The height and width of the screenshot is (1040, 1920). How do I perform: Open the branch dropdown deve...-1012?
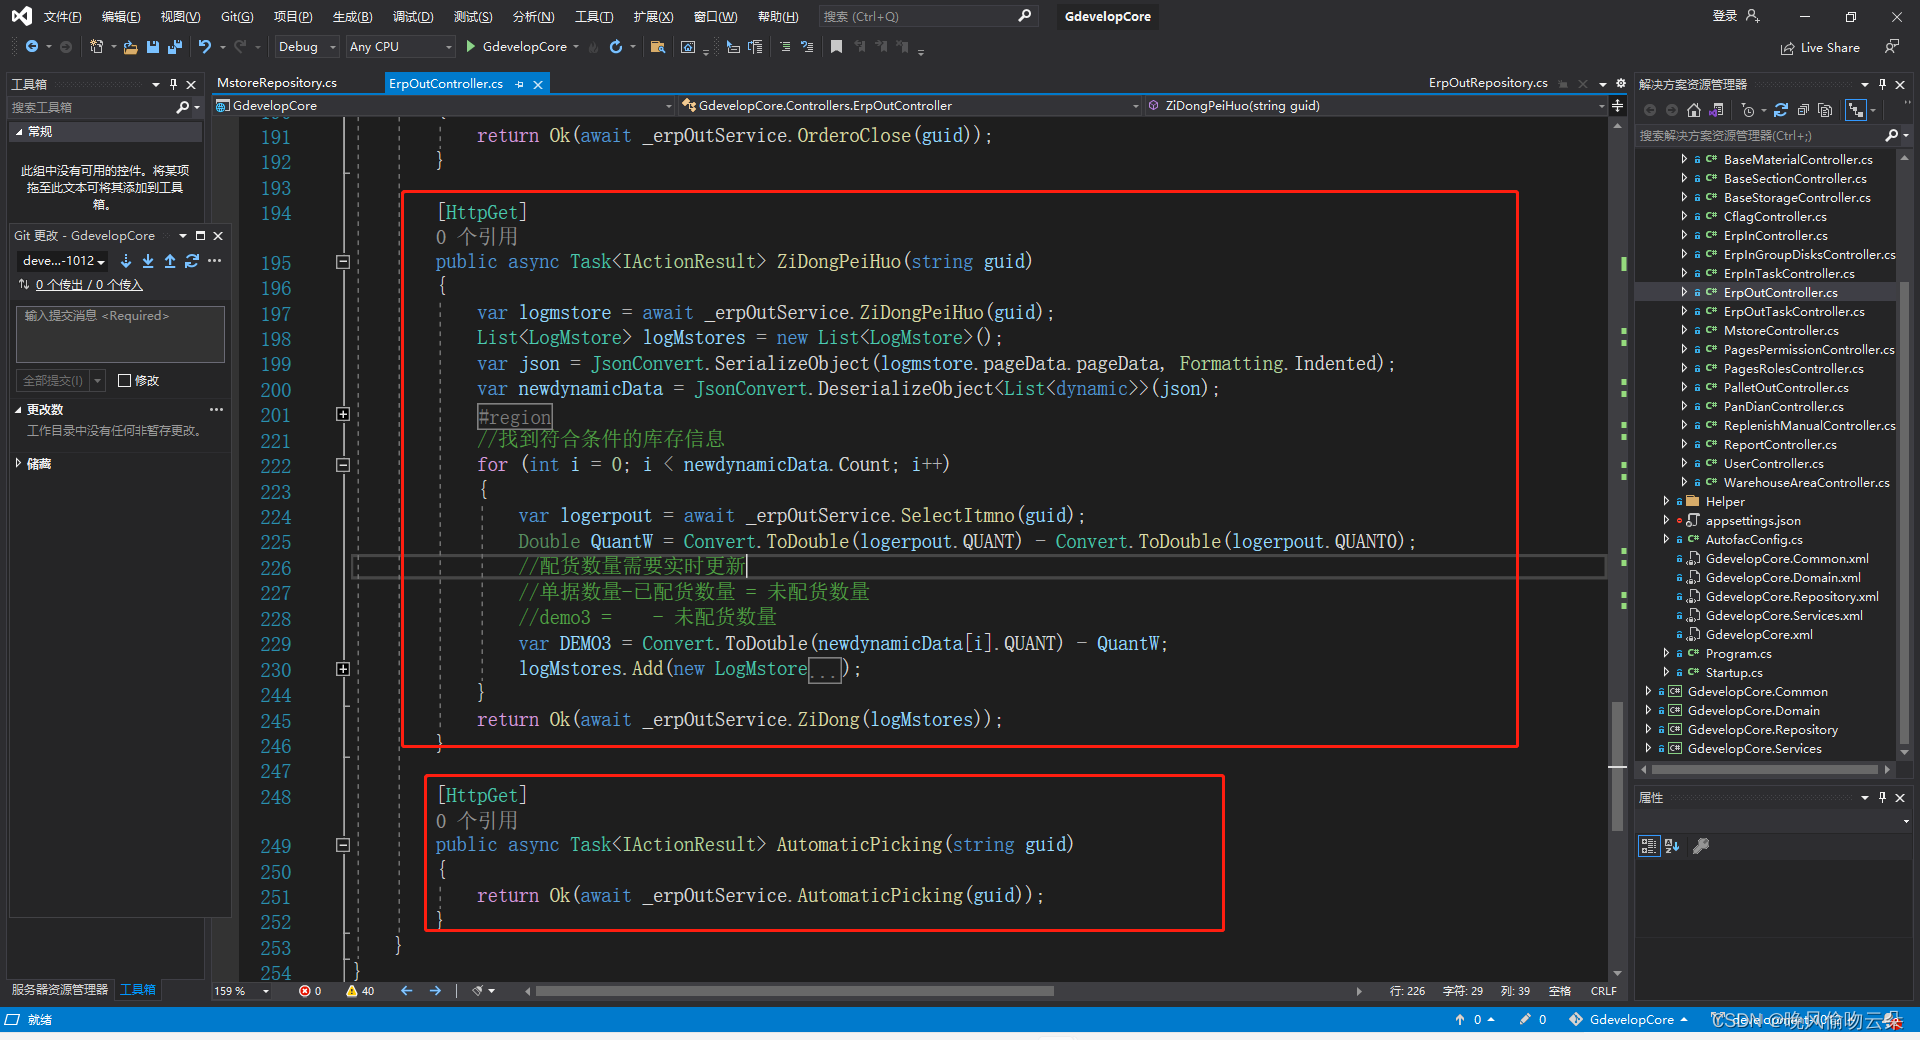64,261
